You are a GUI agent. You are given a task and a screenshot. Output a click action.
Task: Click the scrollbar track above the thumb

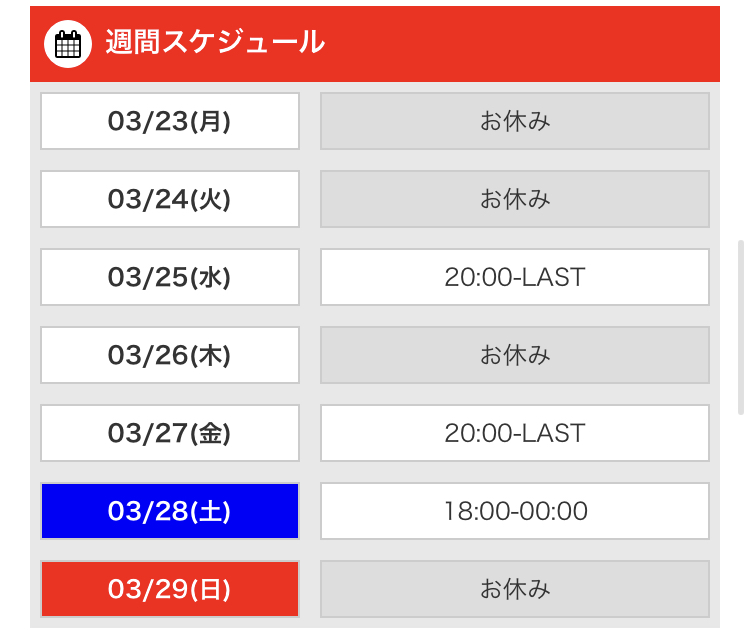point(741,122)
